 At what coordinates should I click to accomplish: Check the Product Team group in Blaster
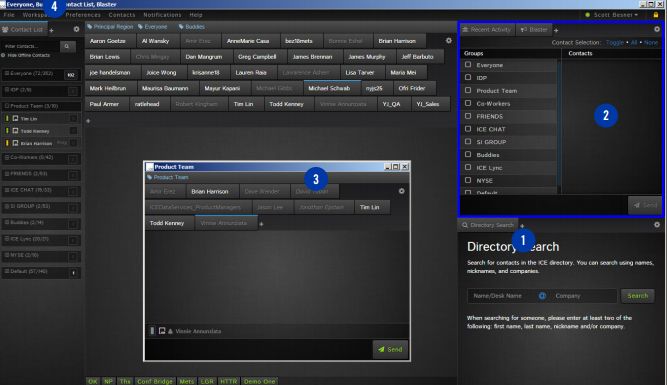pos(468,90)
